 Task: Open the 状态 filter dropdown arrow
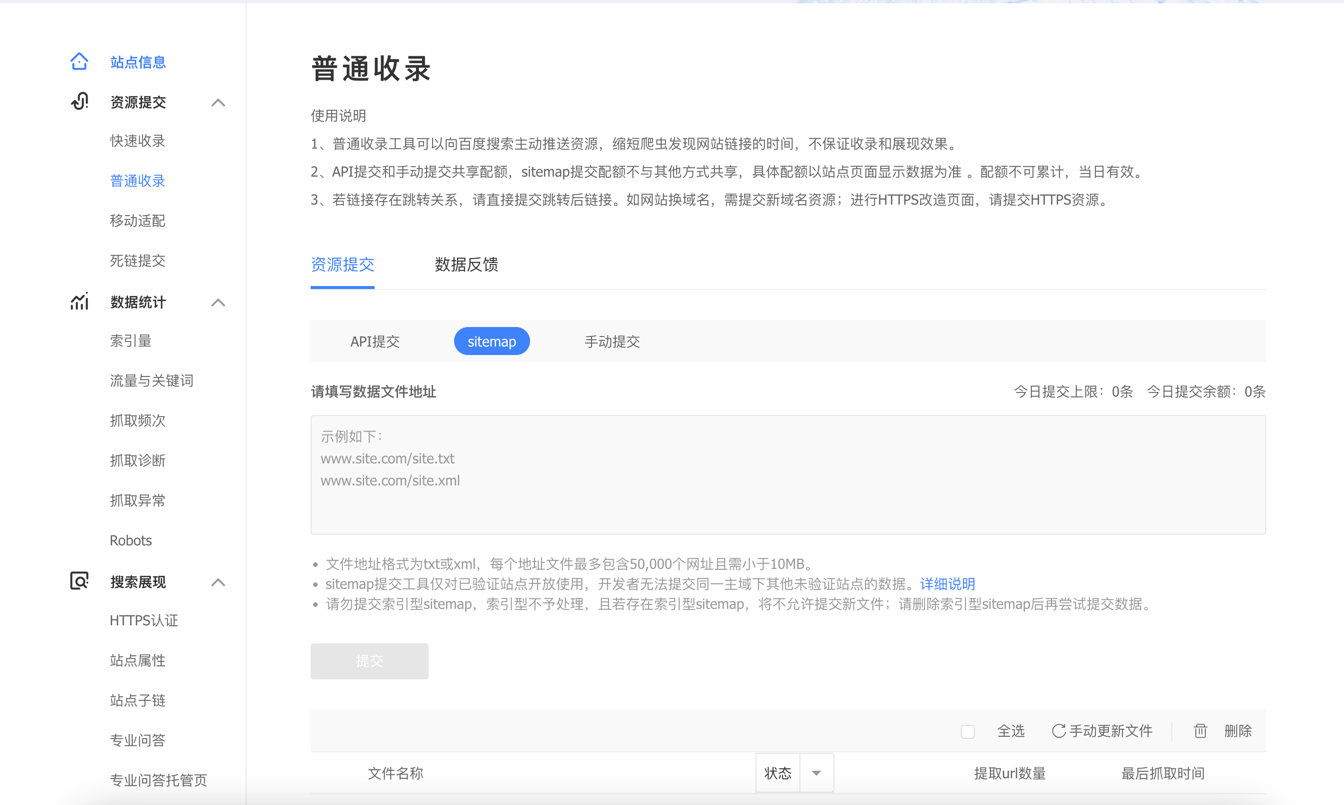point(816,773)
